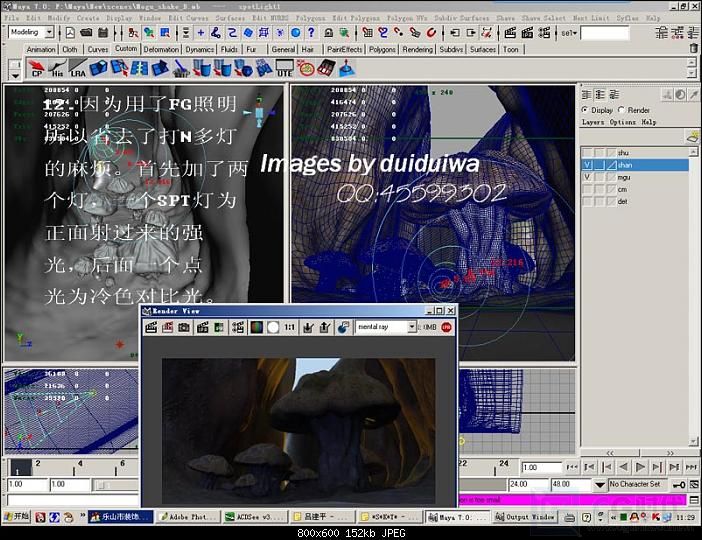
Task: Click the LRA shelf button
Action: click(77, 69)
